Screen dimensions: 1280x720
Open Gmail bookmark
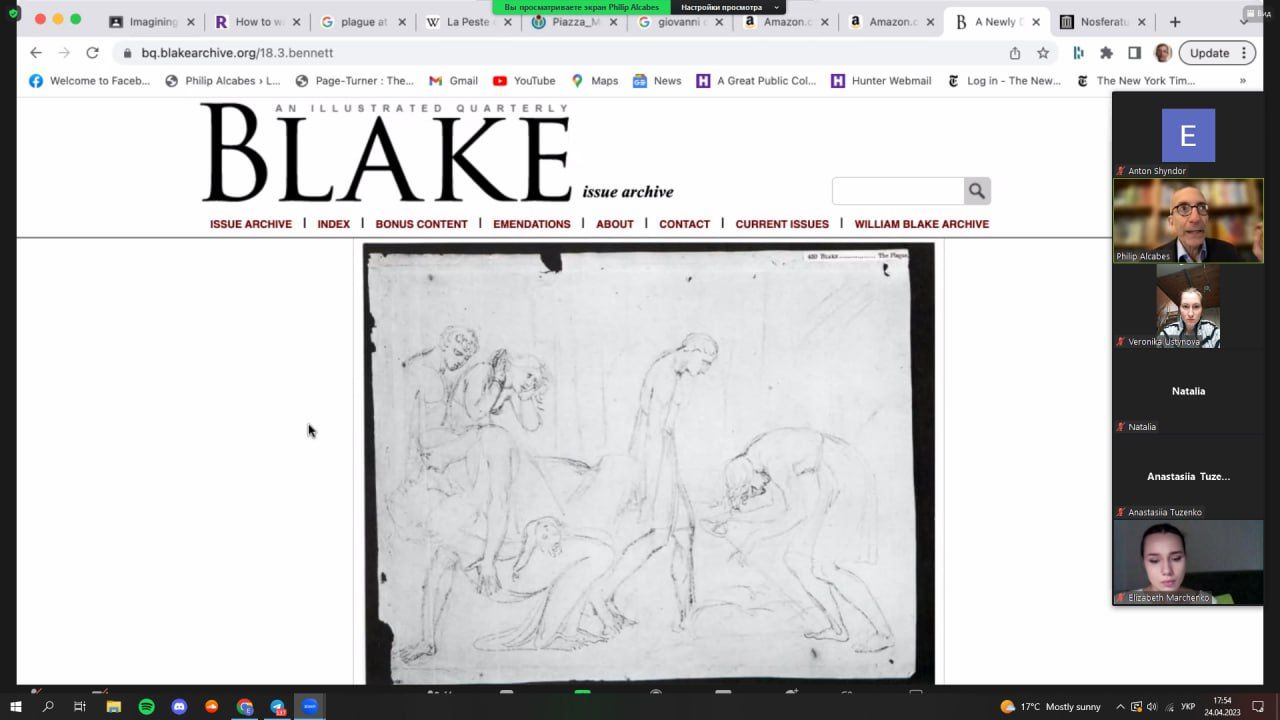pos(453,81)
